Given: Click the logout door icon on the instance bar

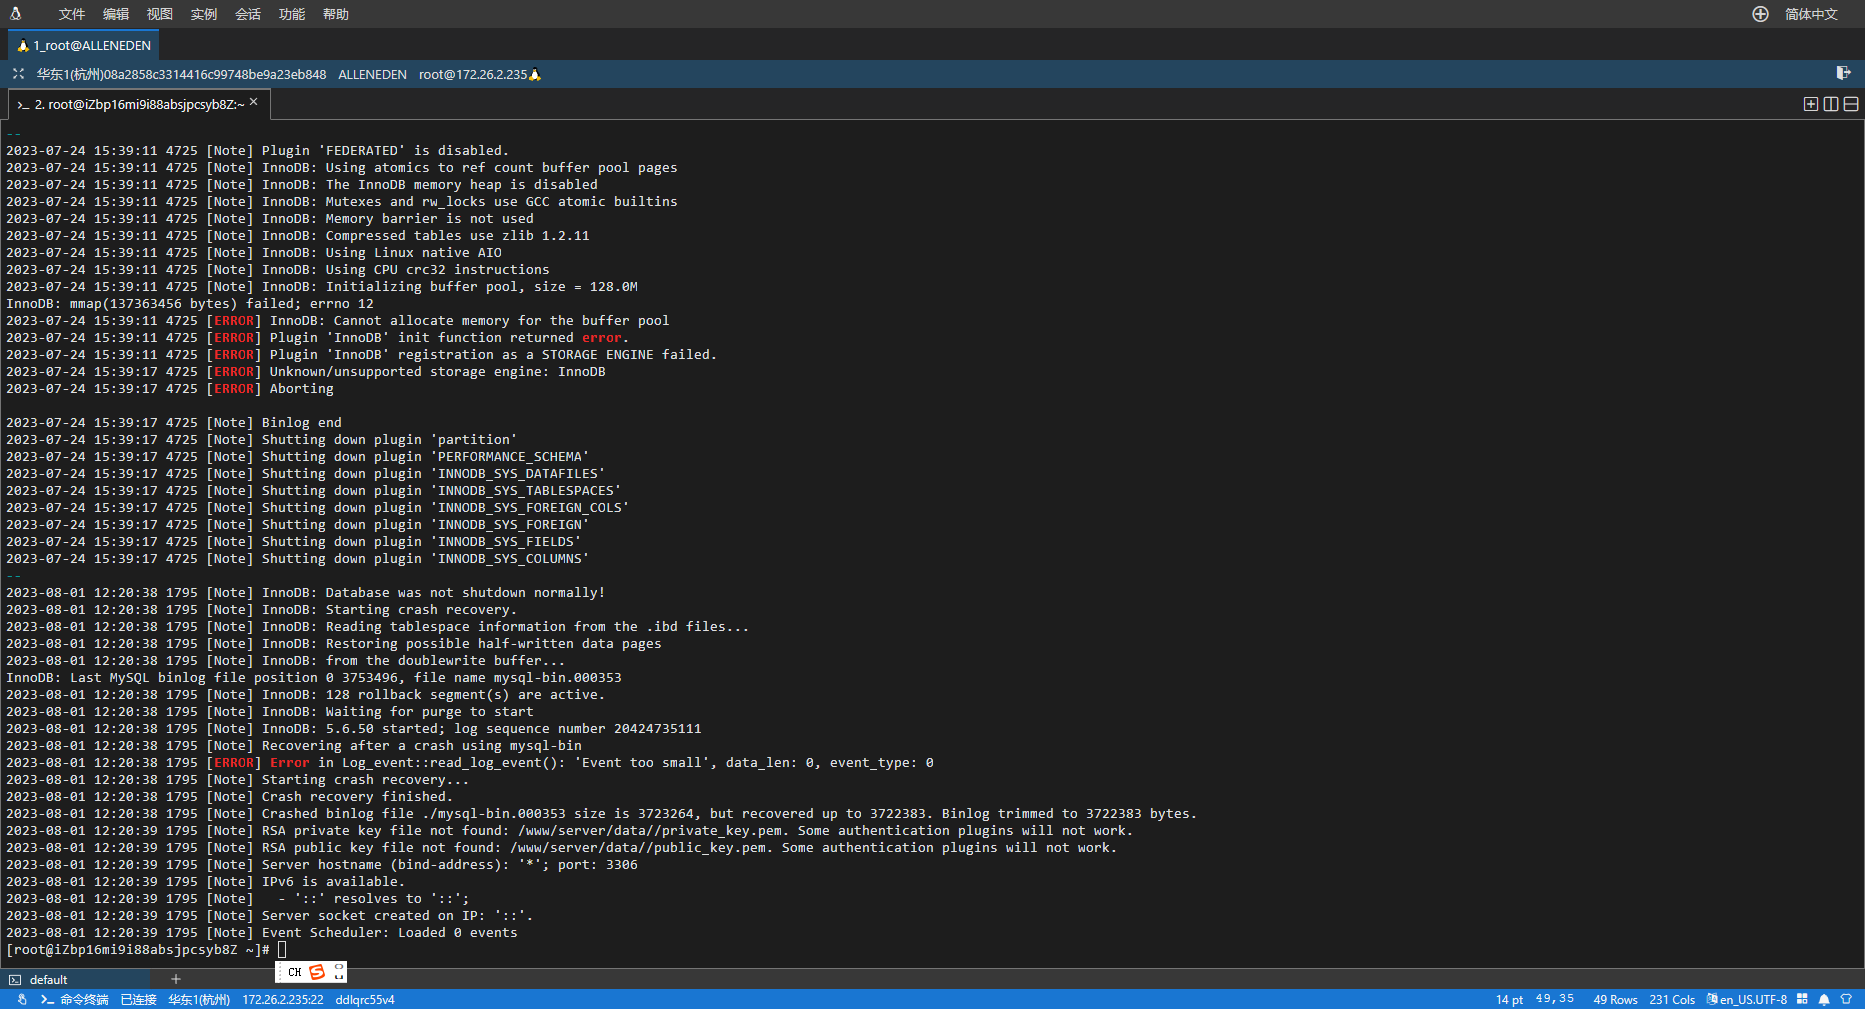Looking at the screenshot, I should (1843, 73).
